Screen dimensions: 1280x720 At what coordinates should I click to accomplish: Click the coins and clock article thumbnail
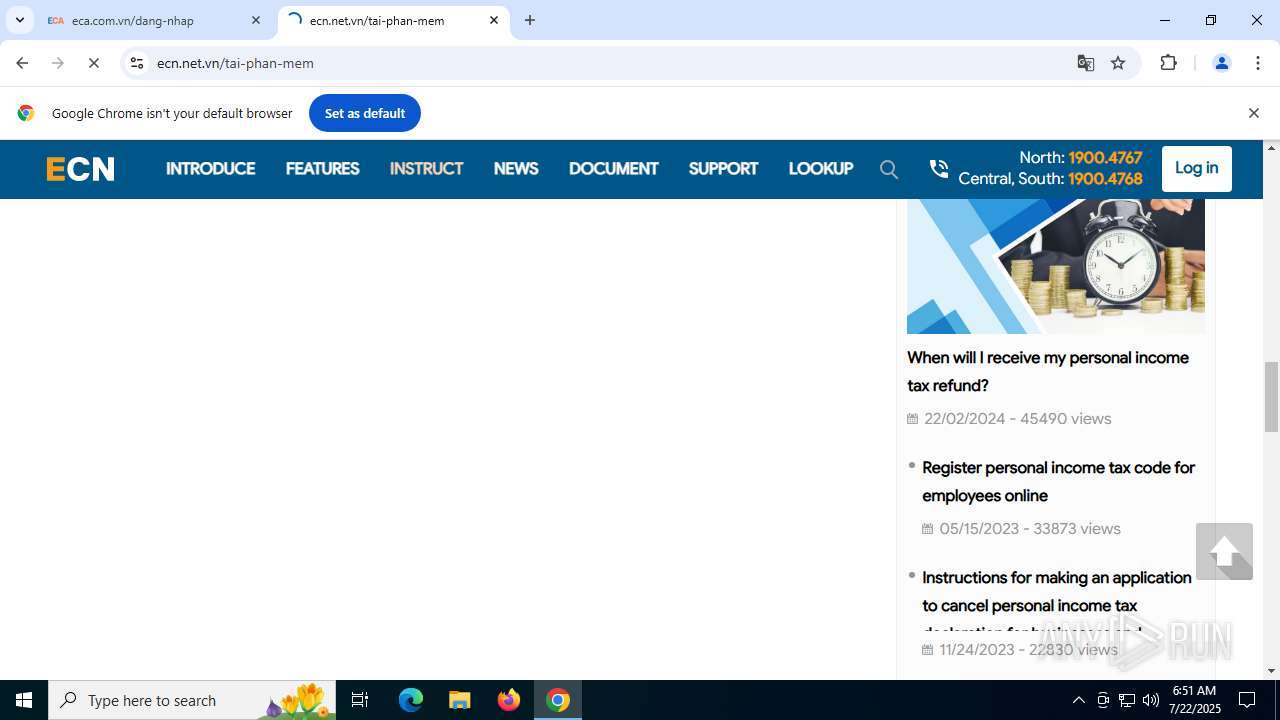[1056, 266]
